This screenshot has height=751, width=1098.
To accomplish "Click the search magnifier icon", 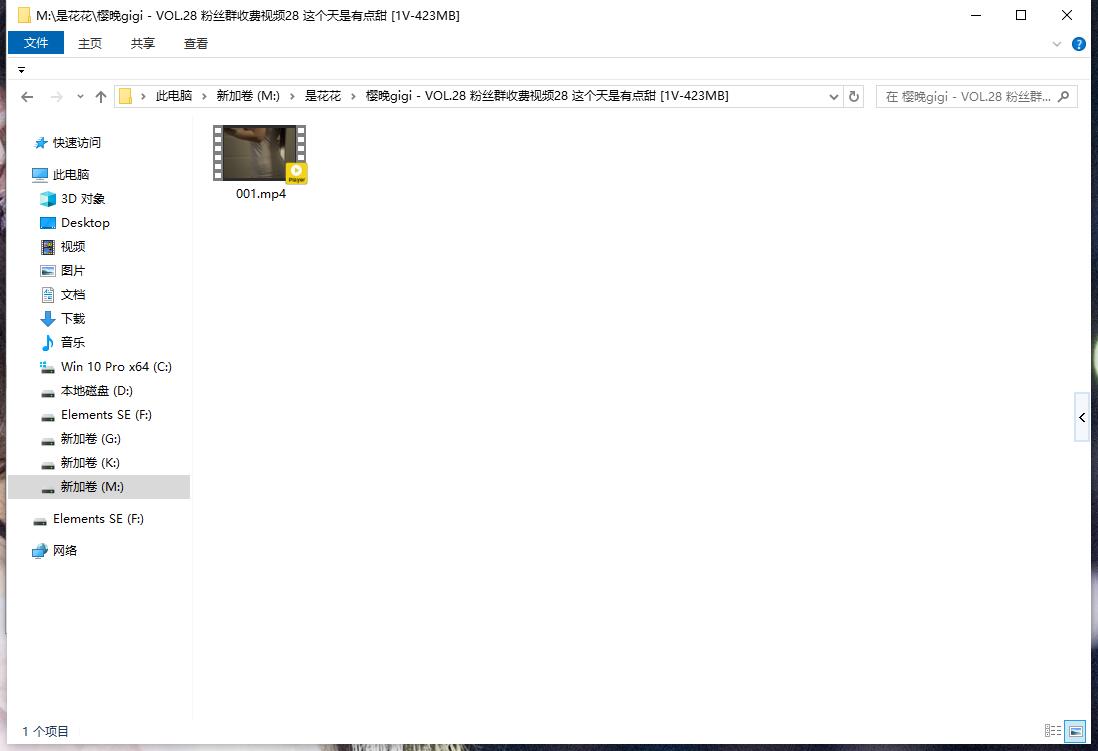I will pos(1064,97).
